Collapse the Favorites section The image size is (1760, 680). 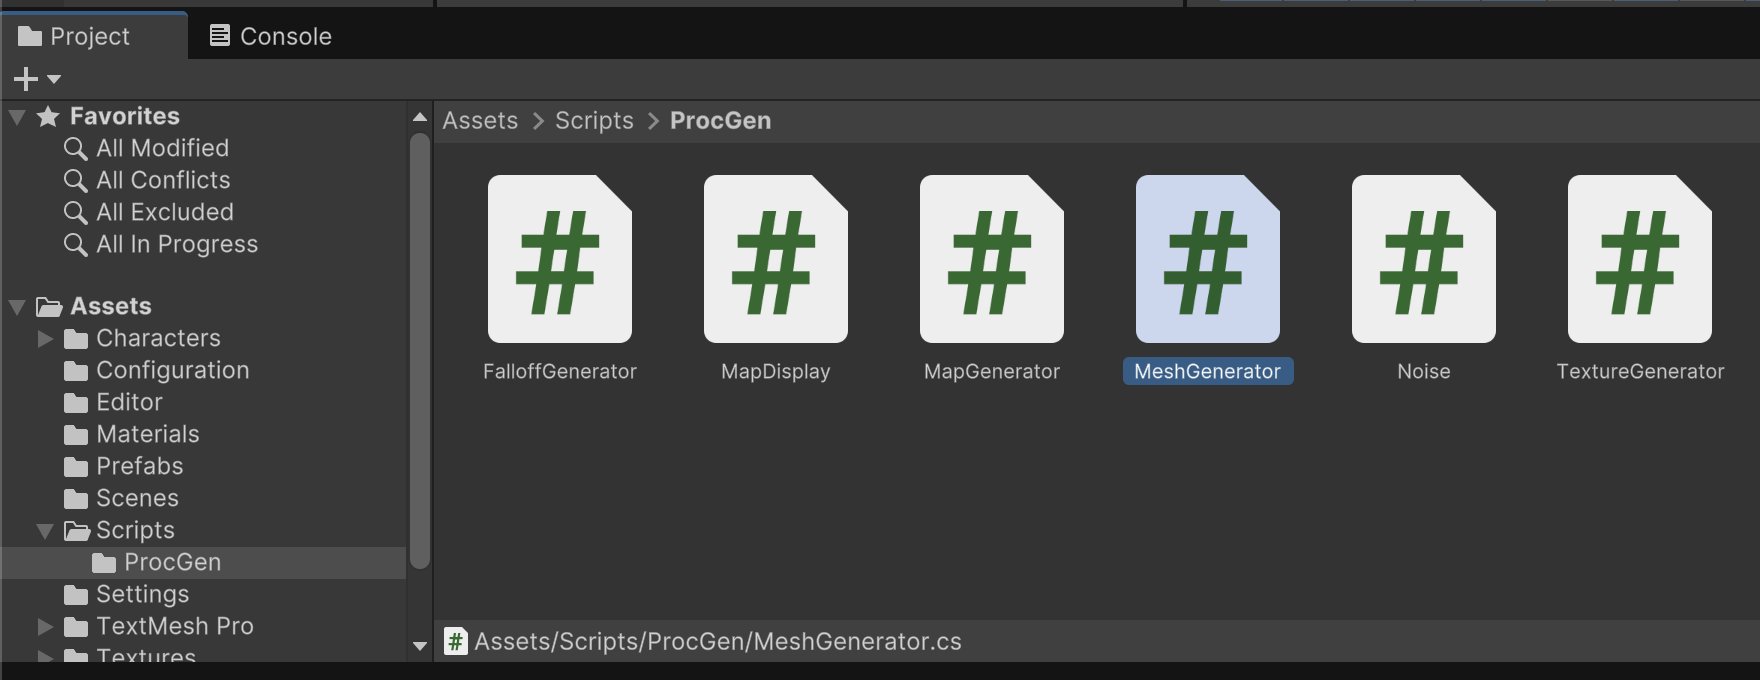17,117
